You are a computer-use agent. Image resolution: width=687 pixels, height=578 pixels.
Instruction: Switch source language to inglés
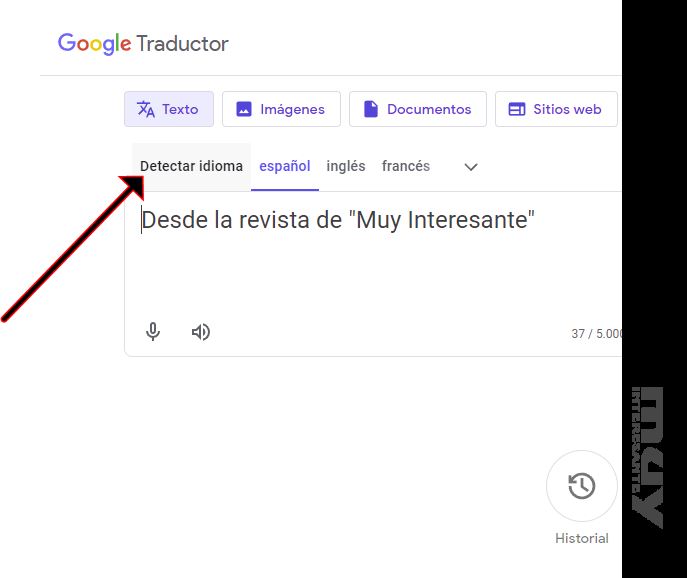tap(346, 167)
